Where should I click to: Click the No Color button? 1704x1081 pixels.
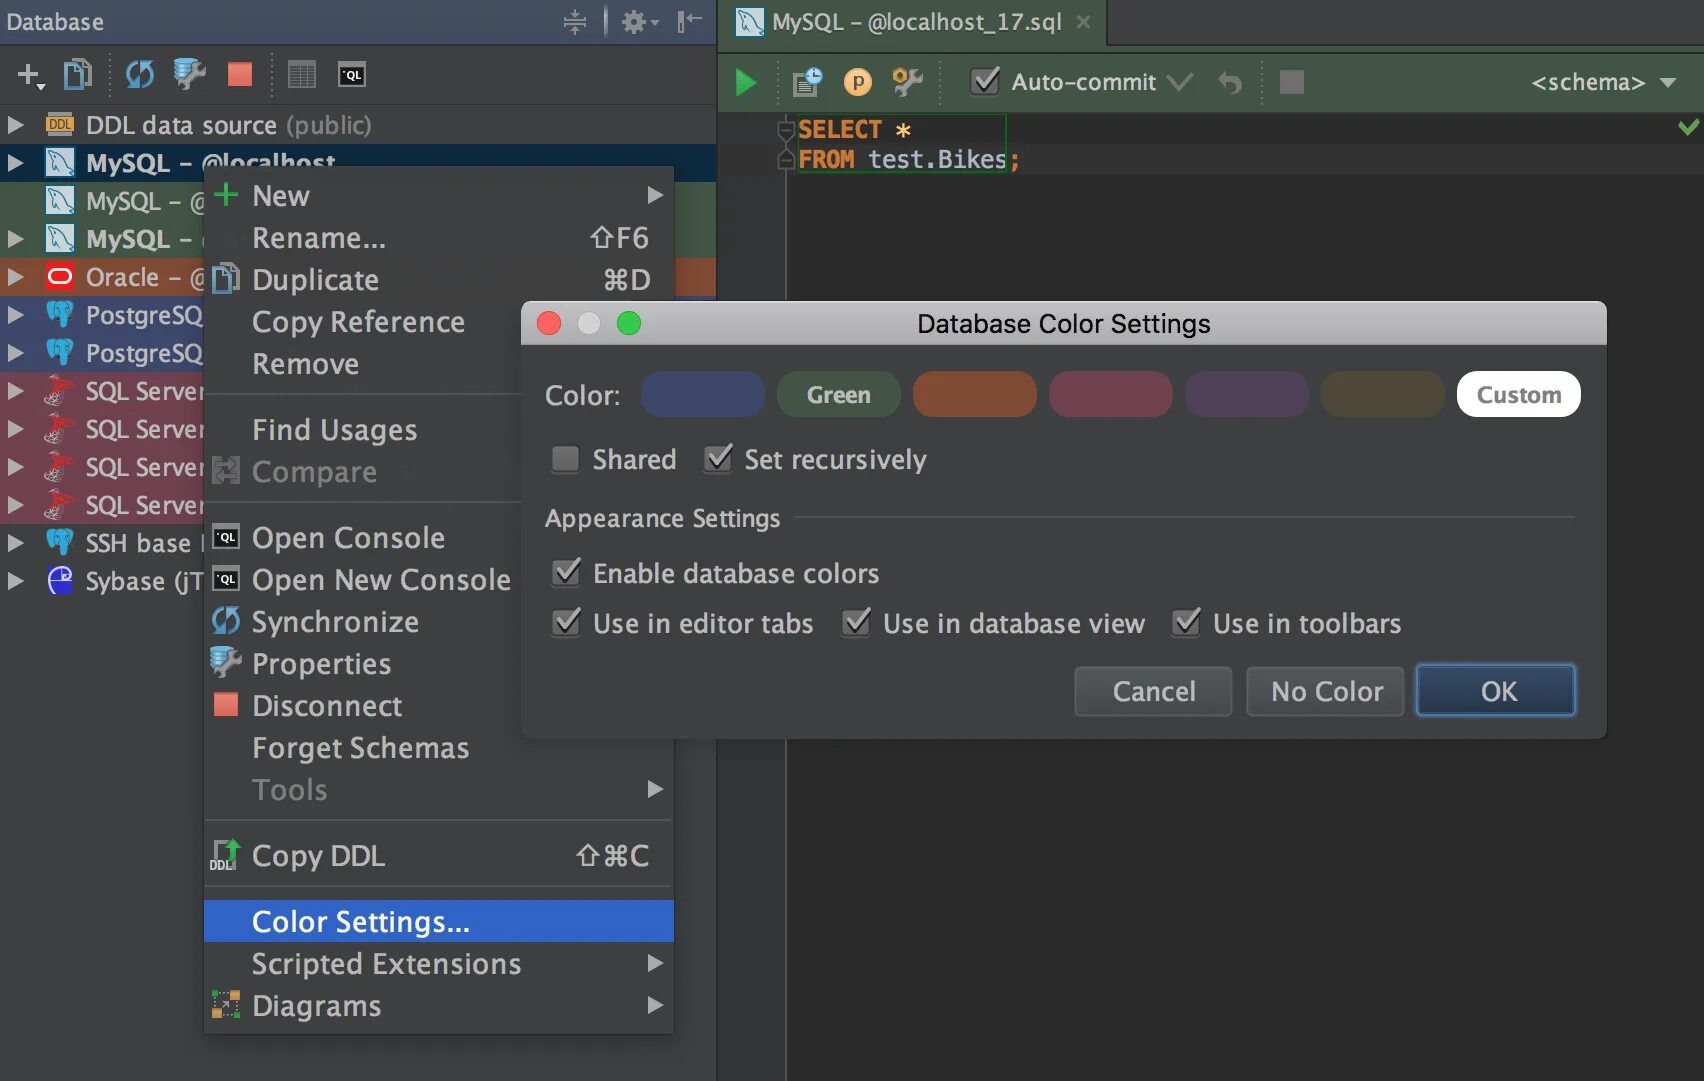point(1326,691)
